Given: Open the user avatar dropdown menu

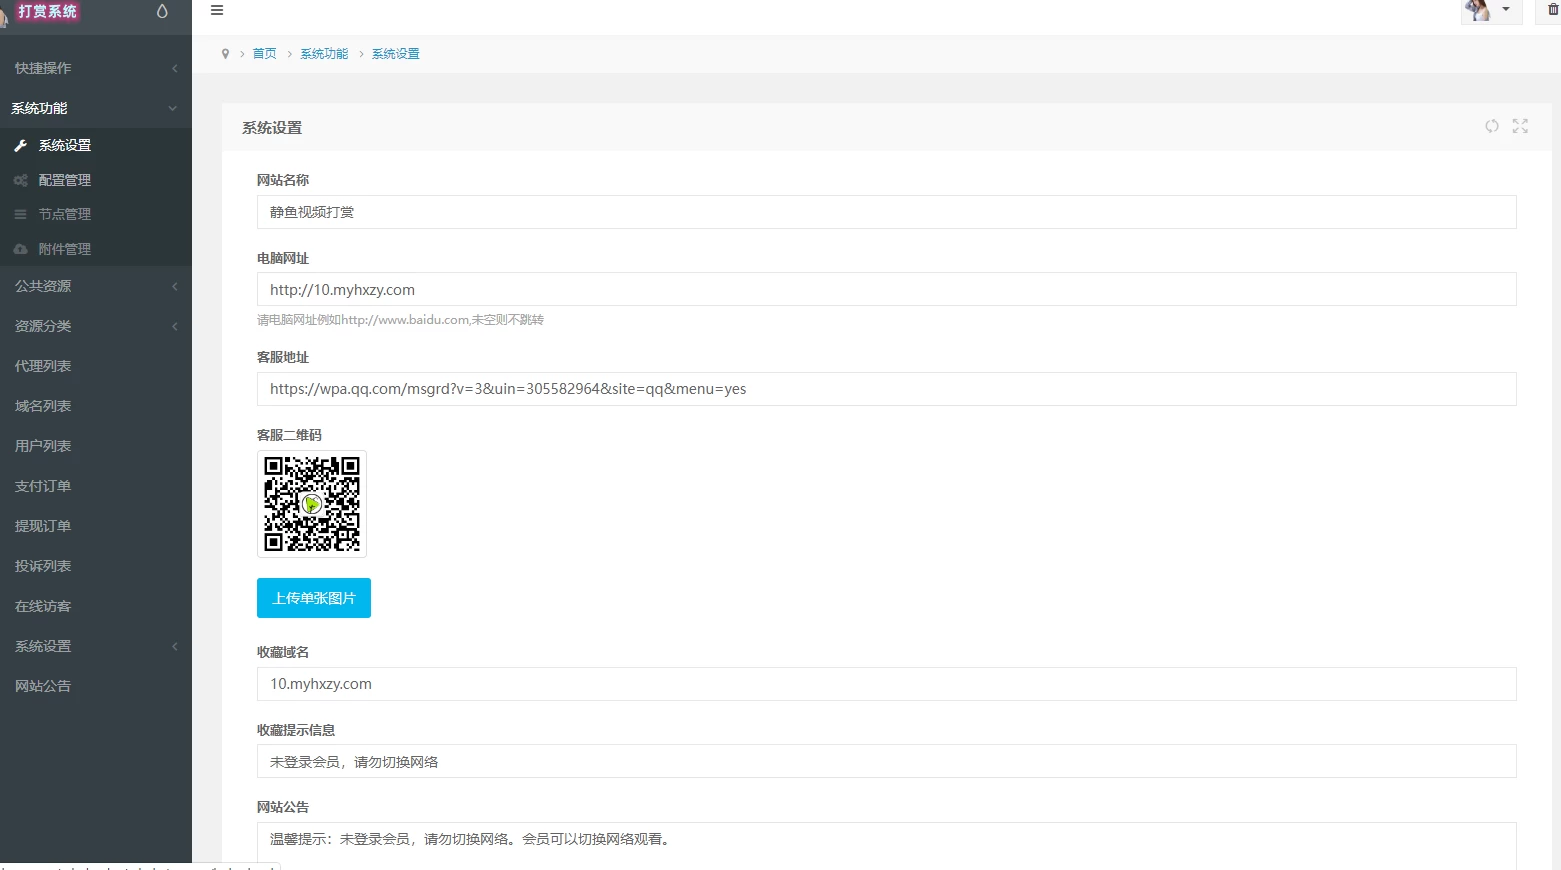Looking at the screenshot, I should click(1490, 11).
